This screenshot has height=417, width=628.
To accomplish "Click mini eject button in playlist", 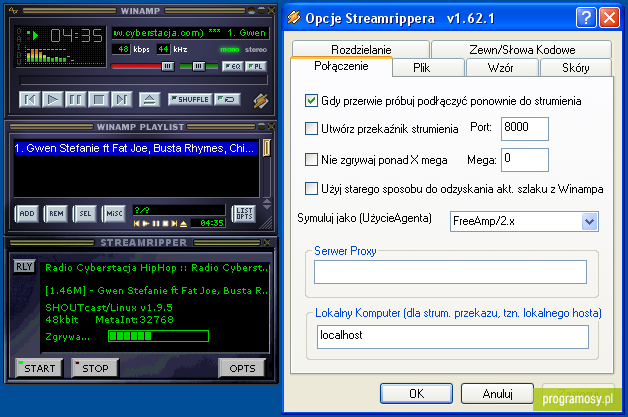I will 183,224.
